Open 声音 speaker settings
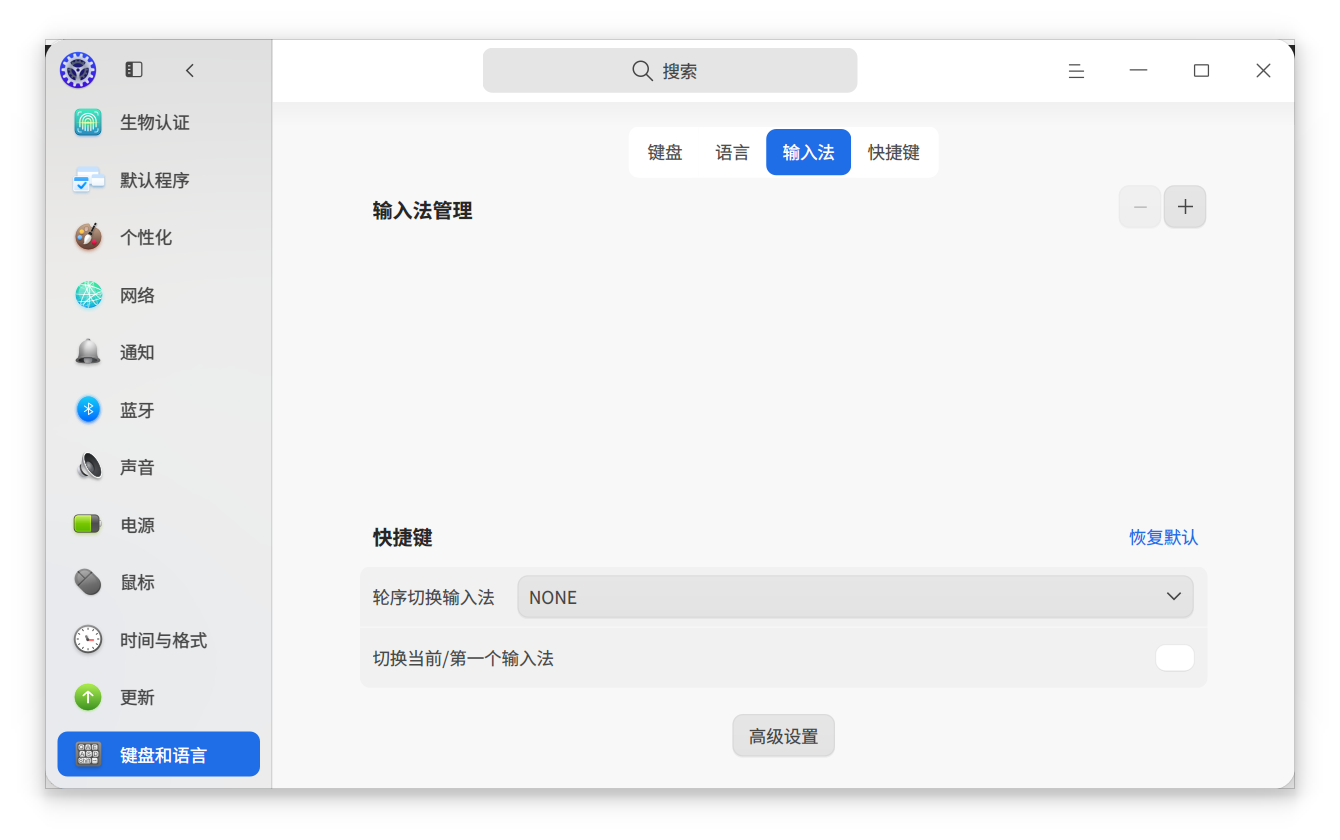 [x=159, y=468]
